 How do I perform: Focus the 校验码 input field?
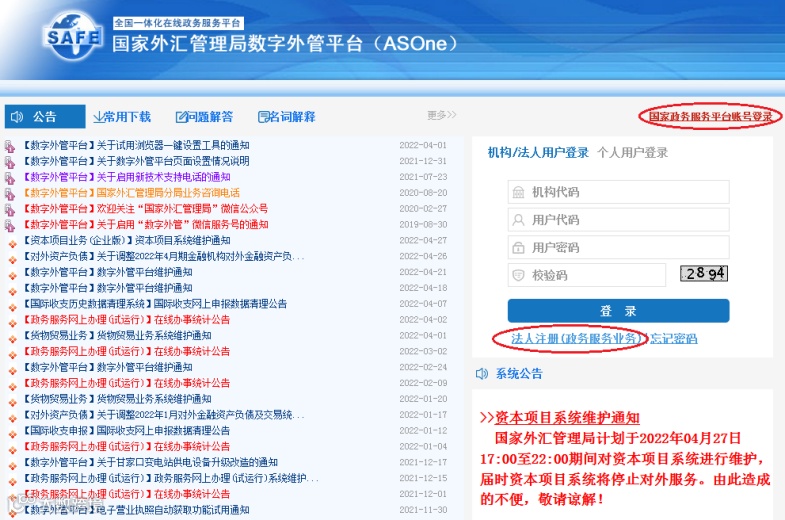[x=587, y=275]
